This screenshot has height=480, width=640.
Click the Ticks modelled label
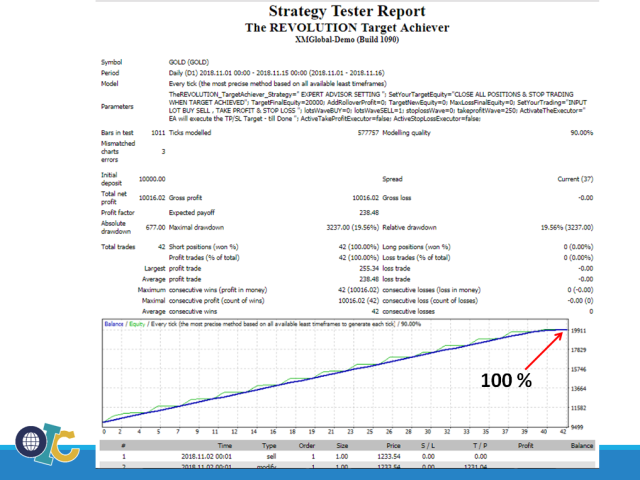190,133
